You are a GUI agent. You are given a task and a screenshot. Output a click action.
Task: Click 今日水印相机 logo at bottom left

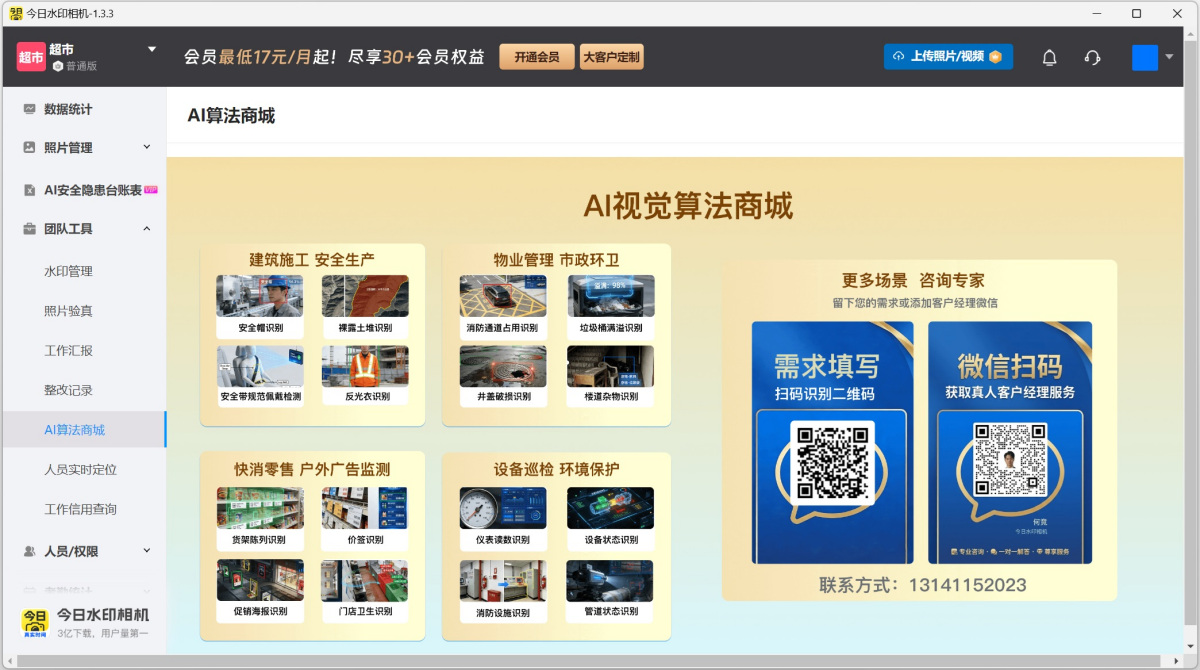click(x=35, y=622)
